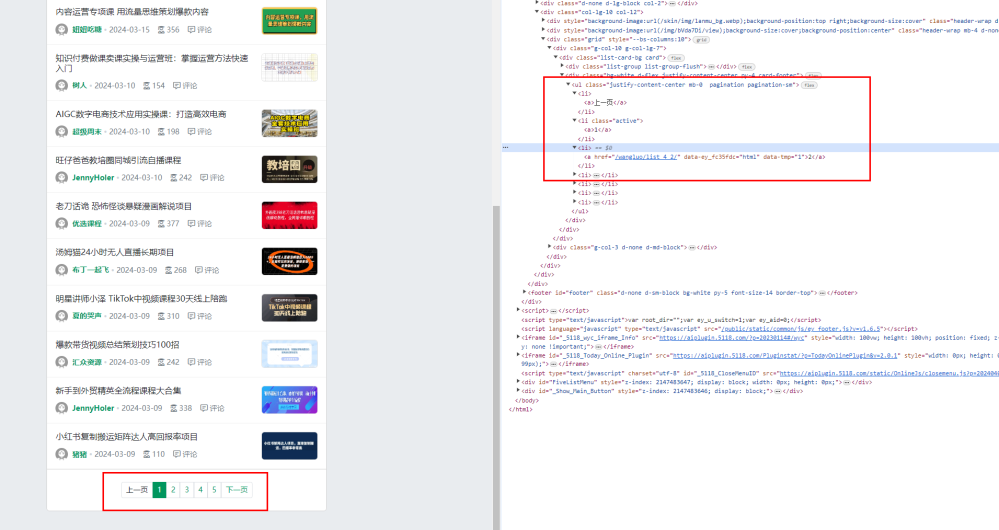
Task: Click the 评论 comment link in 夏的哭声's row
Action: pyautogui.click(x=199, y=316)
